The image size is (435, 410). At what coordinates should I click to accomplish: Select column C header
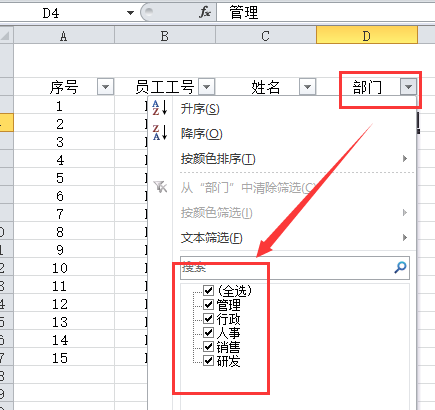tap(265, 36)
